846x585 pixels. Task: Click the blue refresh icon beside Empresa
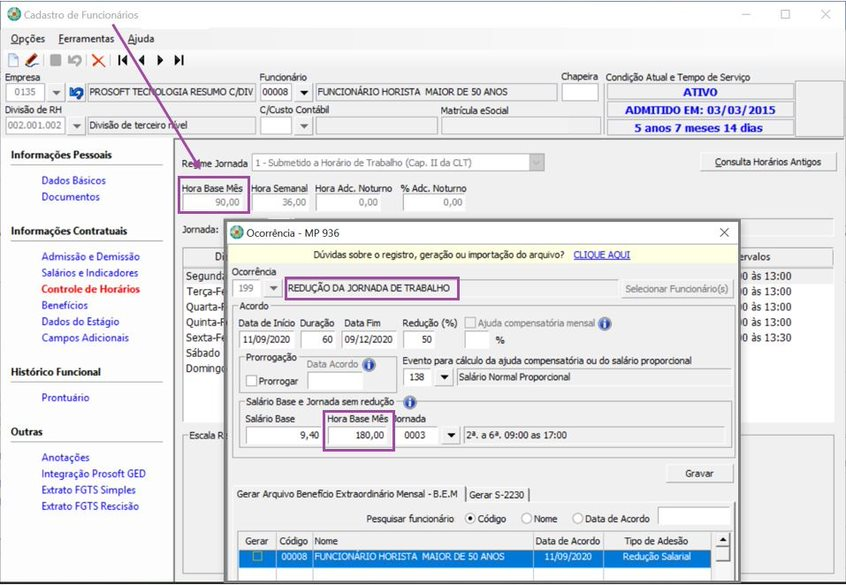tap(75, 93)
